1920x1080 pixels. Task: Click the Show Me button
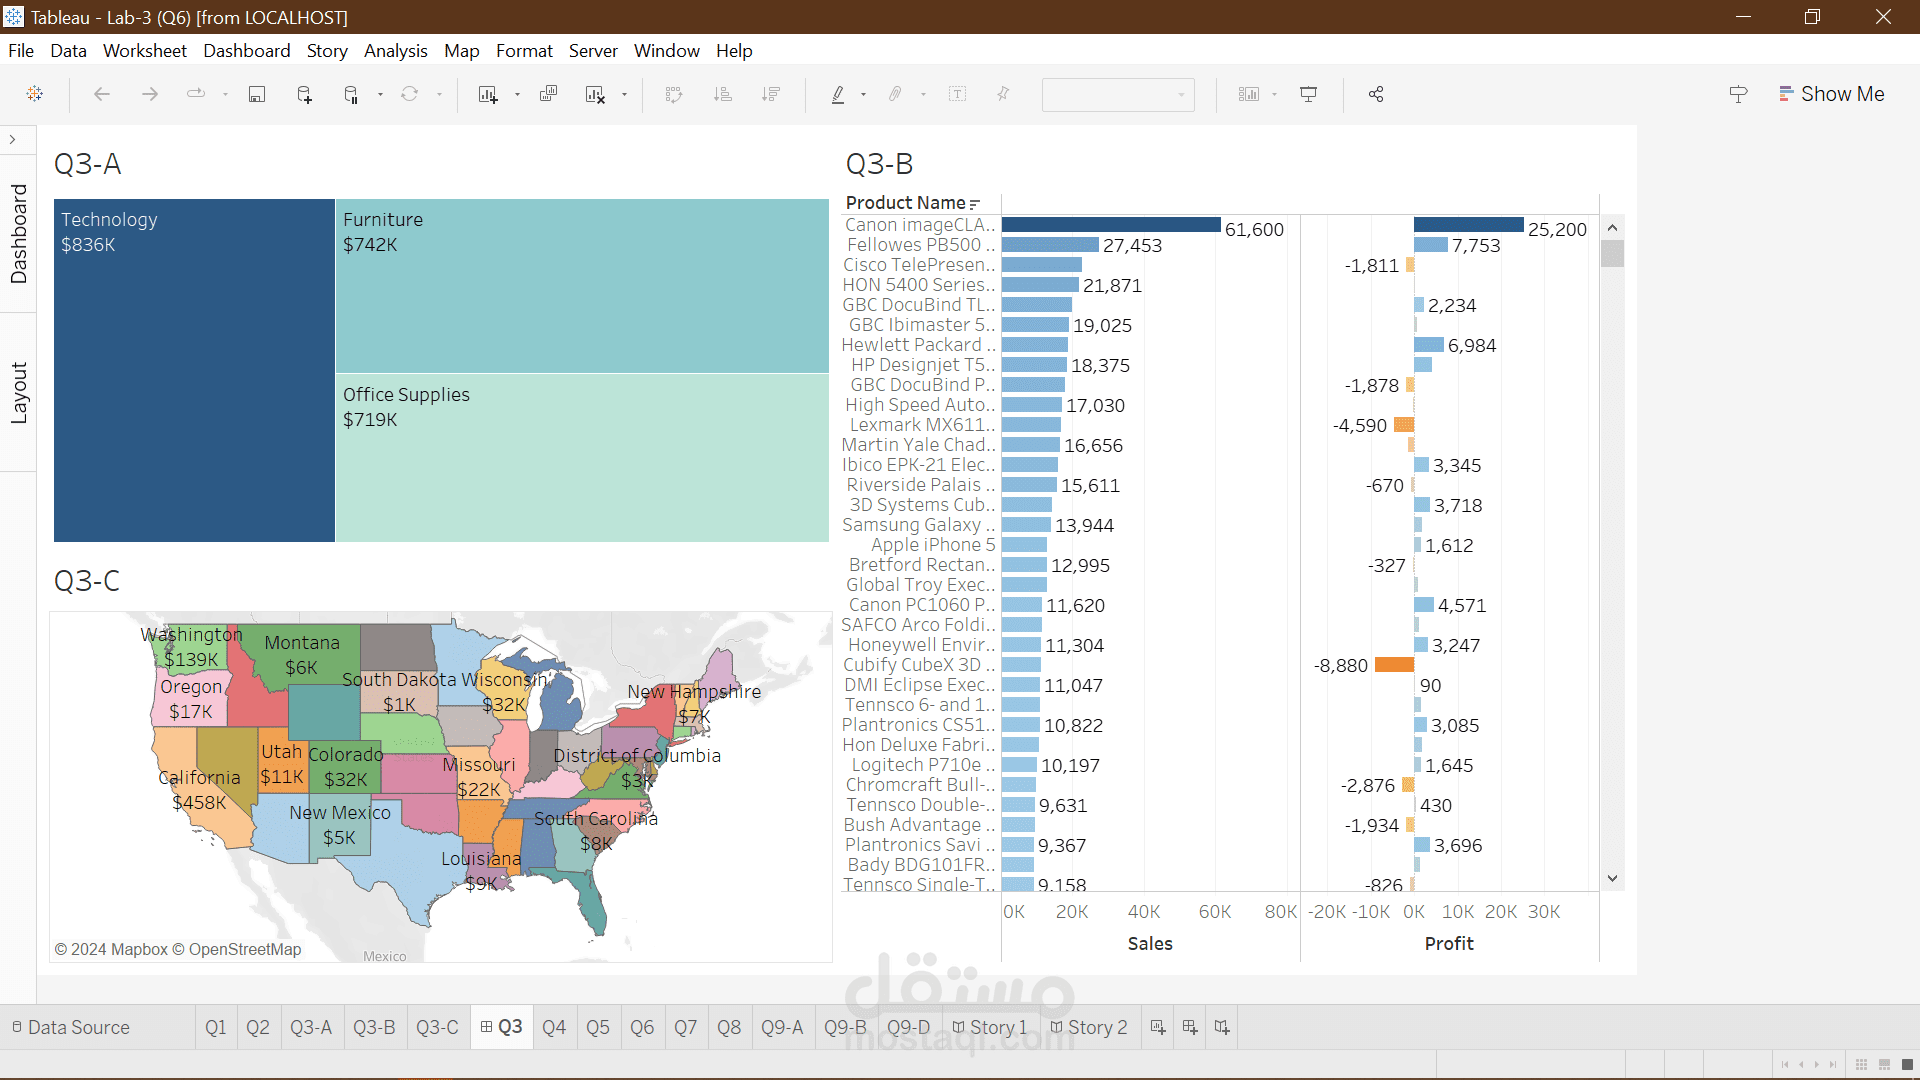pyautogui.click(x=1831, y=94)
